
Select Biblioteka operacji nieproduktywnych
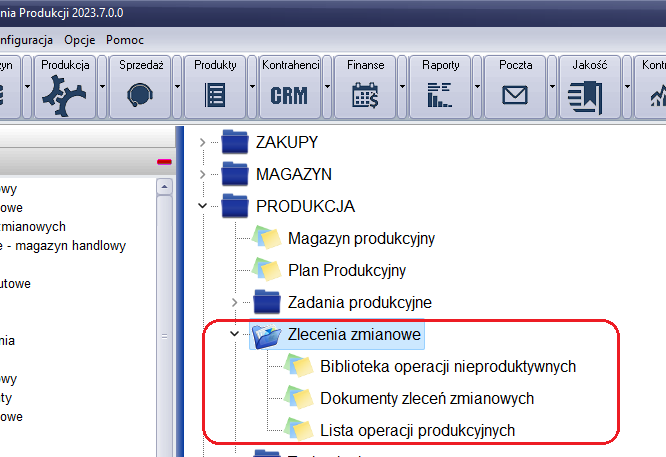pos(447,367)
